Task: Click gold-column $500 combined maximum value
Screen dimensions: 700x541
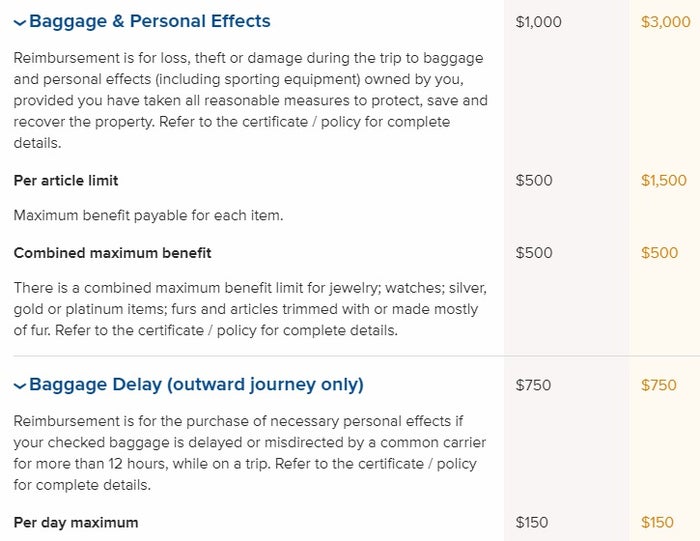Action: pos(659,253)
